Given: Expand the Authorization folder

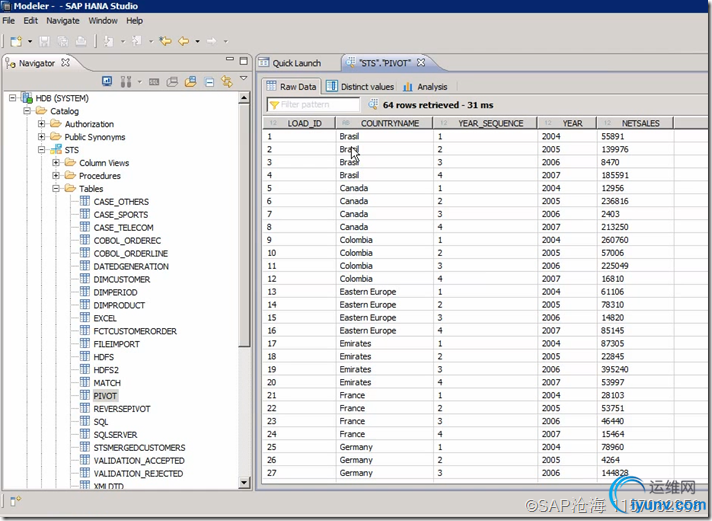Looking at the screenshot, I should click(41, 124).
